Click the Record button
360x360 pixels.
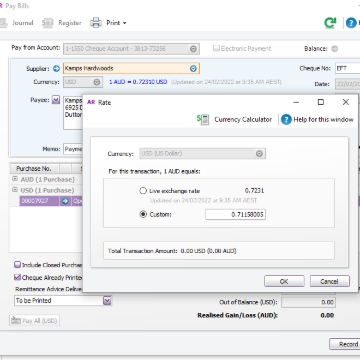[345, 344]
